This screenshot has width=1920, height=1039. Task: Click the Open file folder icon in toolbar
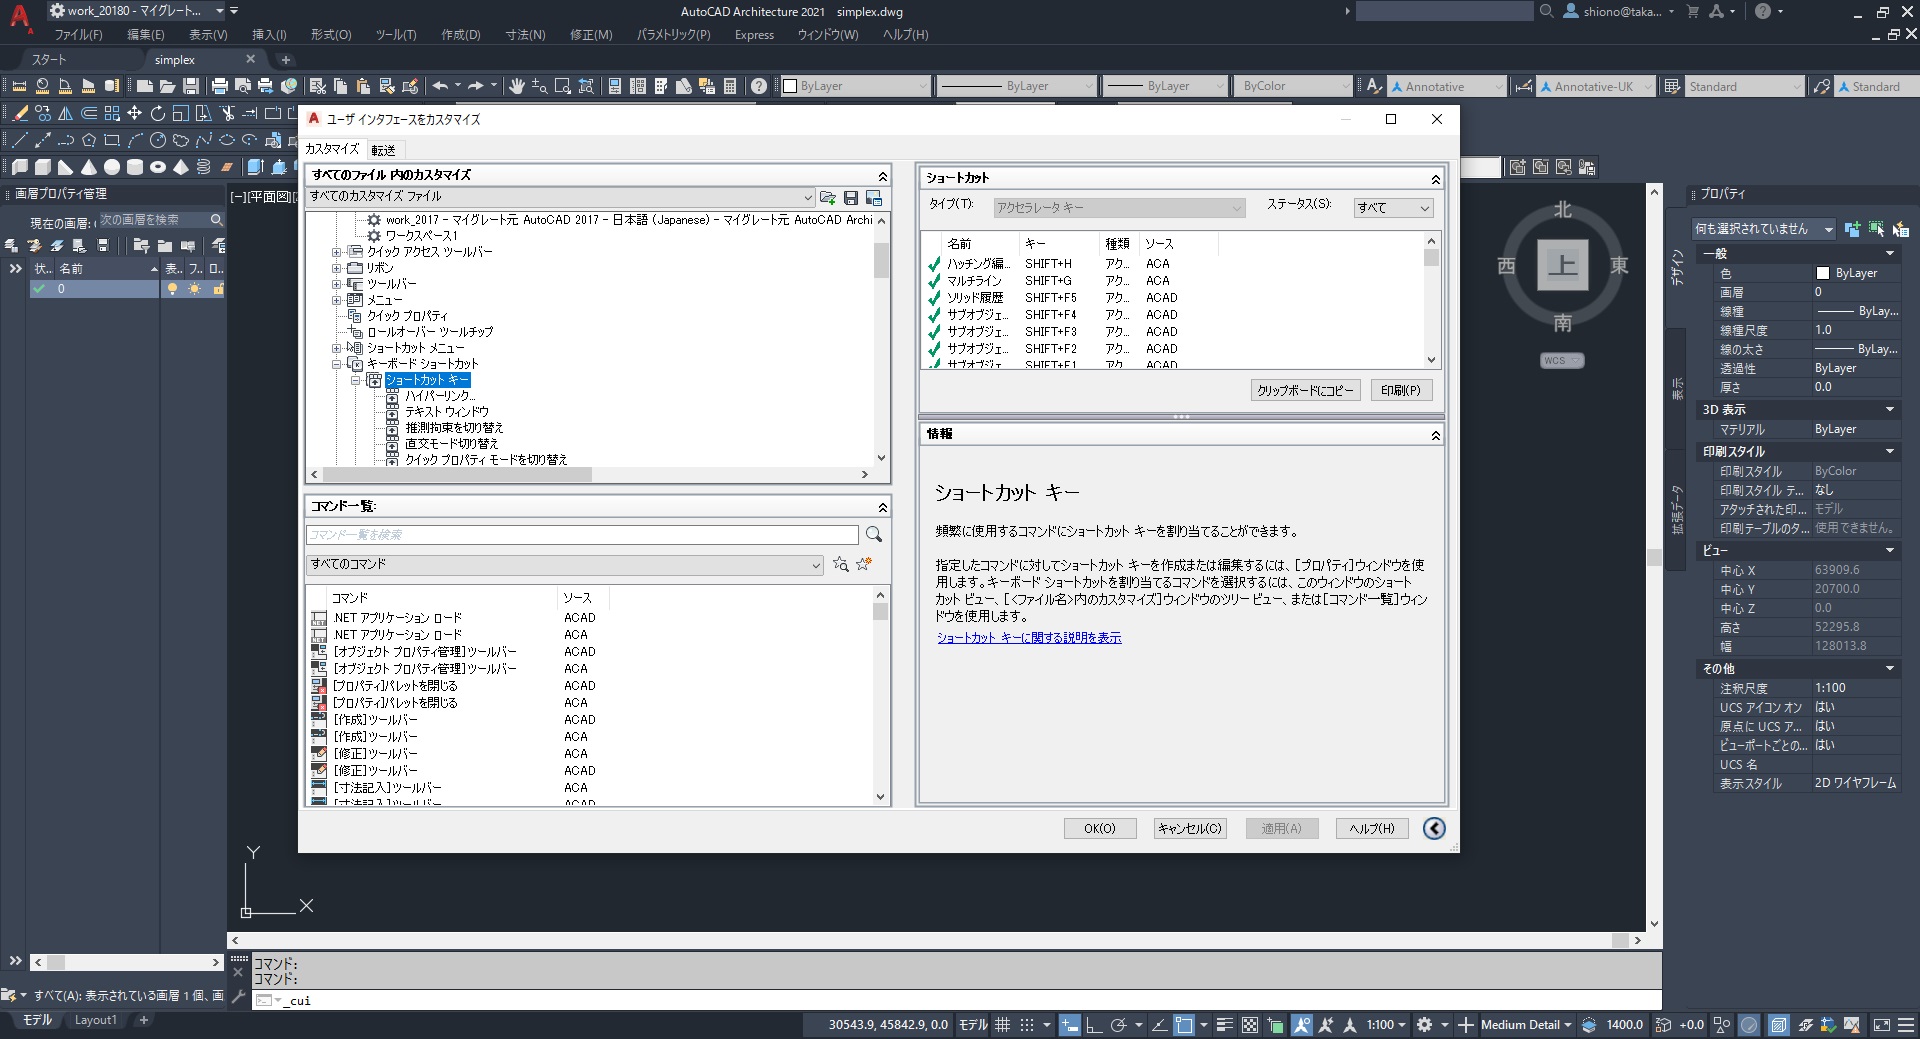(x=168, y=86)
